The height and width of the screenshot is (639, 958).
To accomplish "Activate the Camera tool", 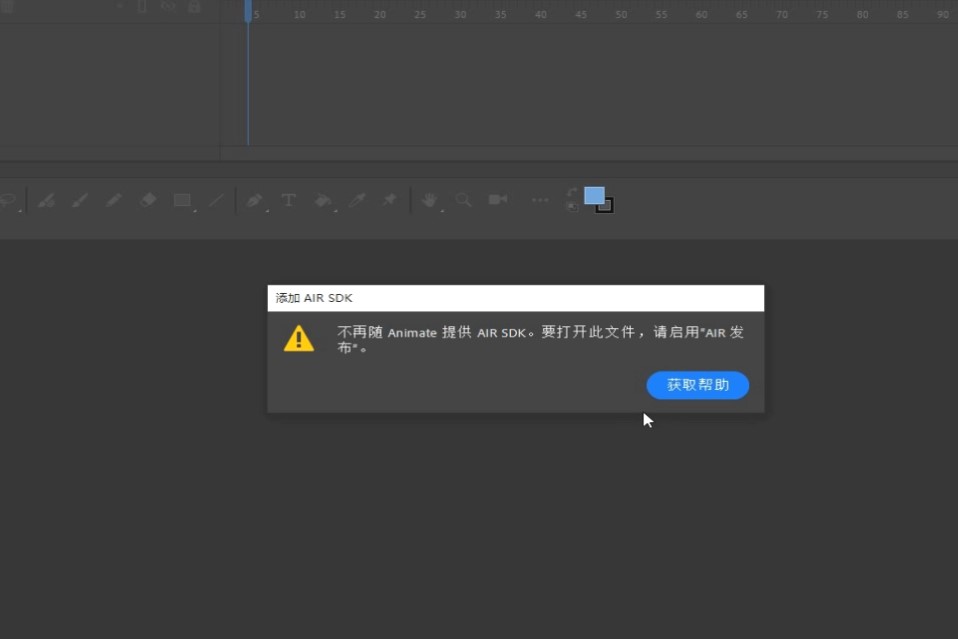I will (x=497, y=200).
